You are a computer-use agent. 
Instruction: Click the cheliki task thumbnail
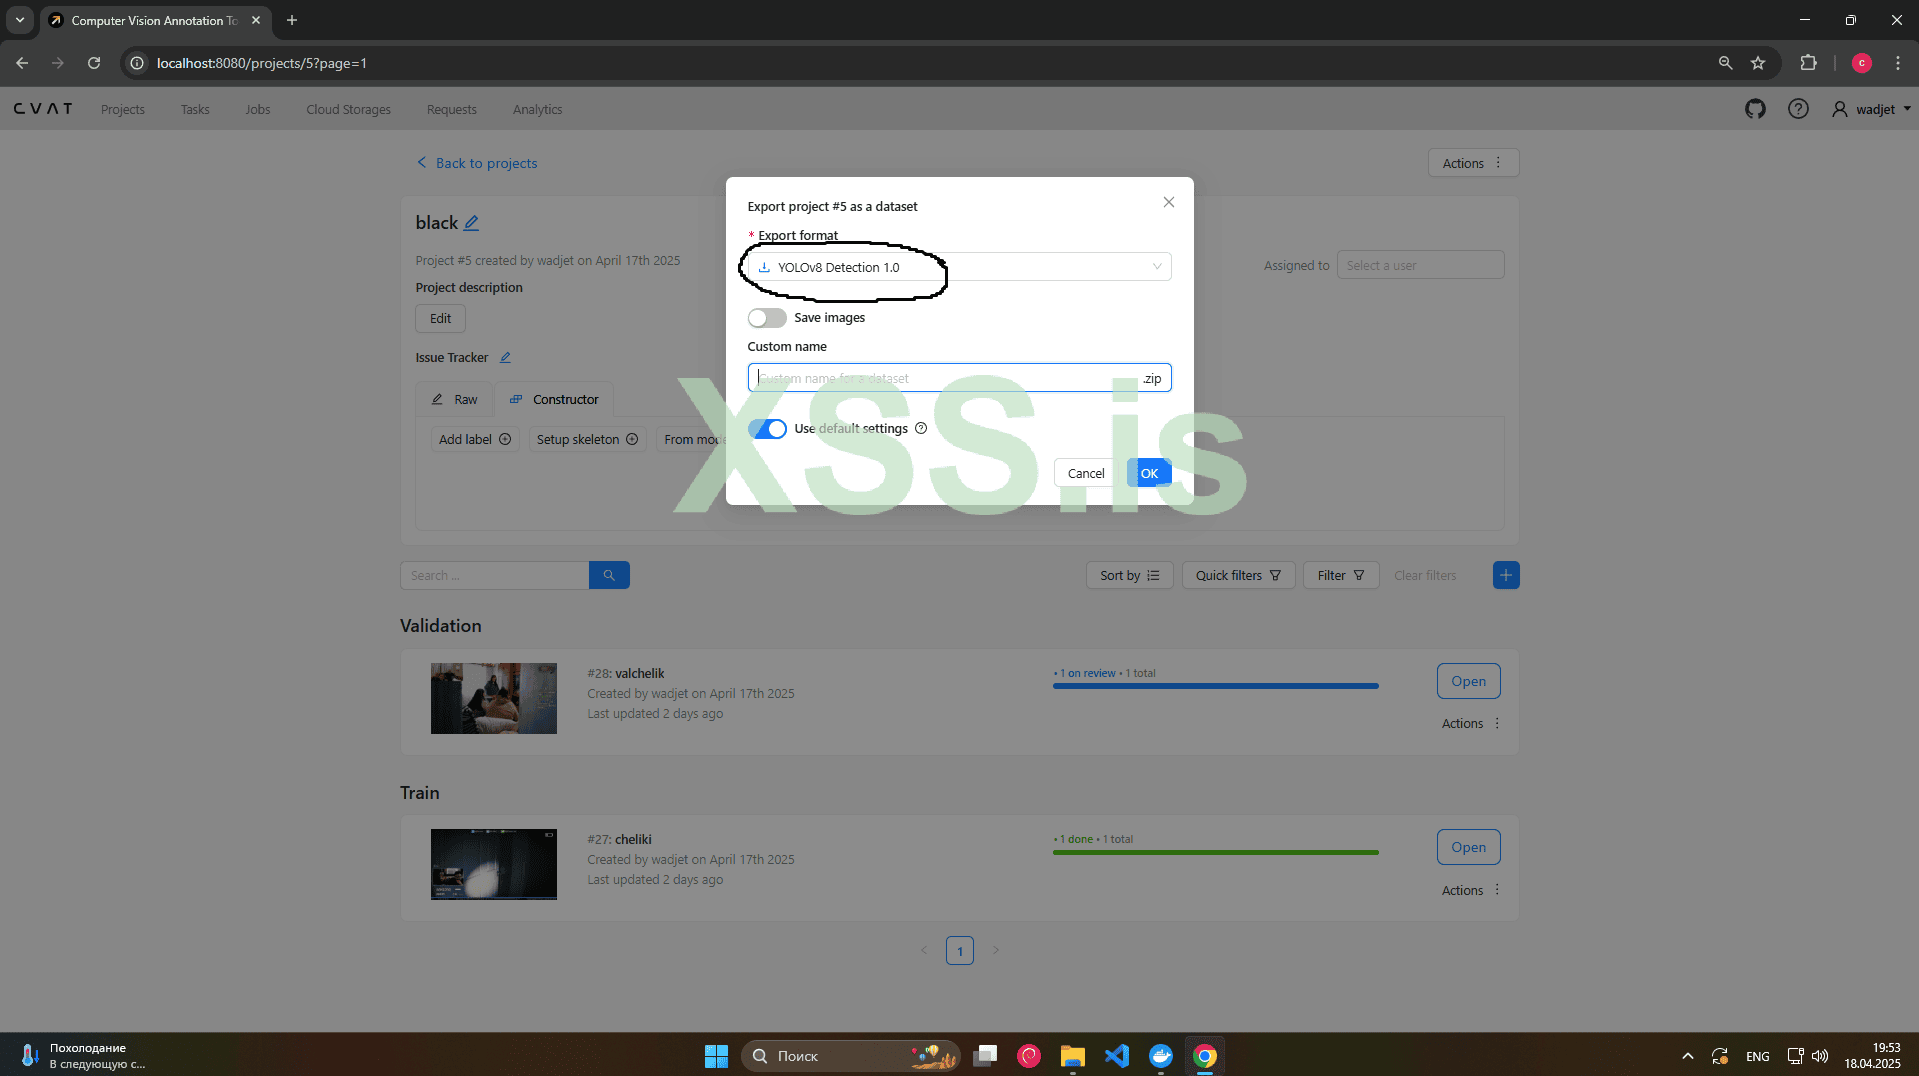494,864
